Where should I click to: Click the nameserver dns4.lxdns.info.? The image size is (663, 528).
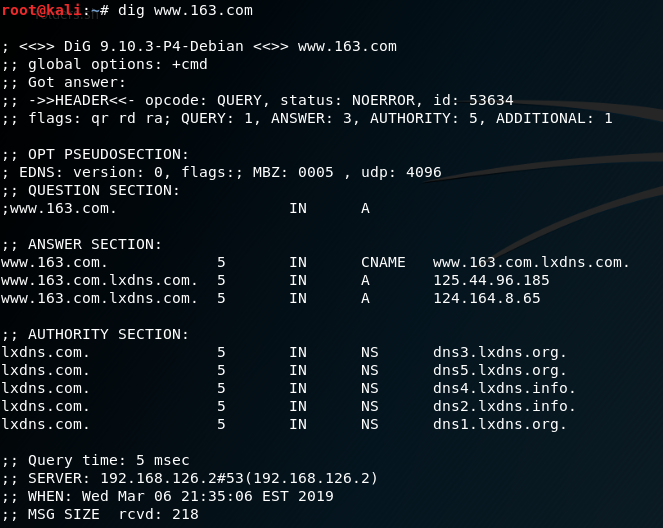[x=504, y=388]
